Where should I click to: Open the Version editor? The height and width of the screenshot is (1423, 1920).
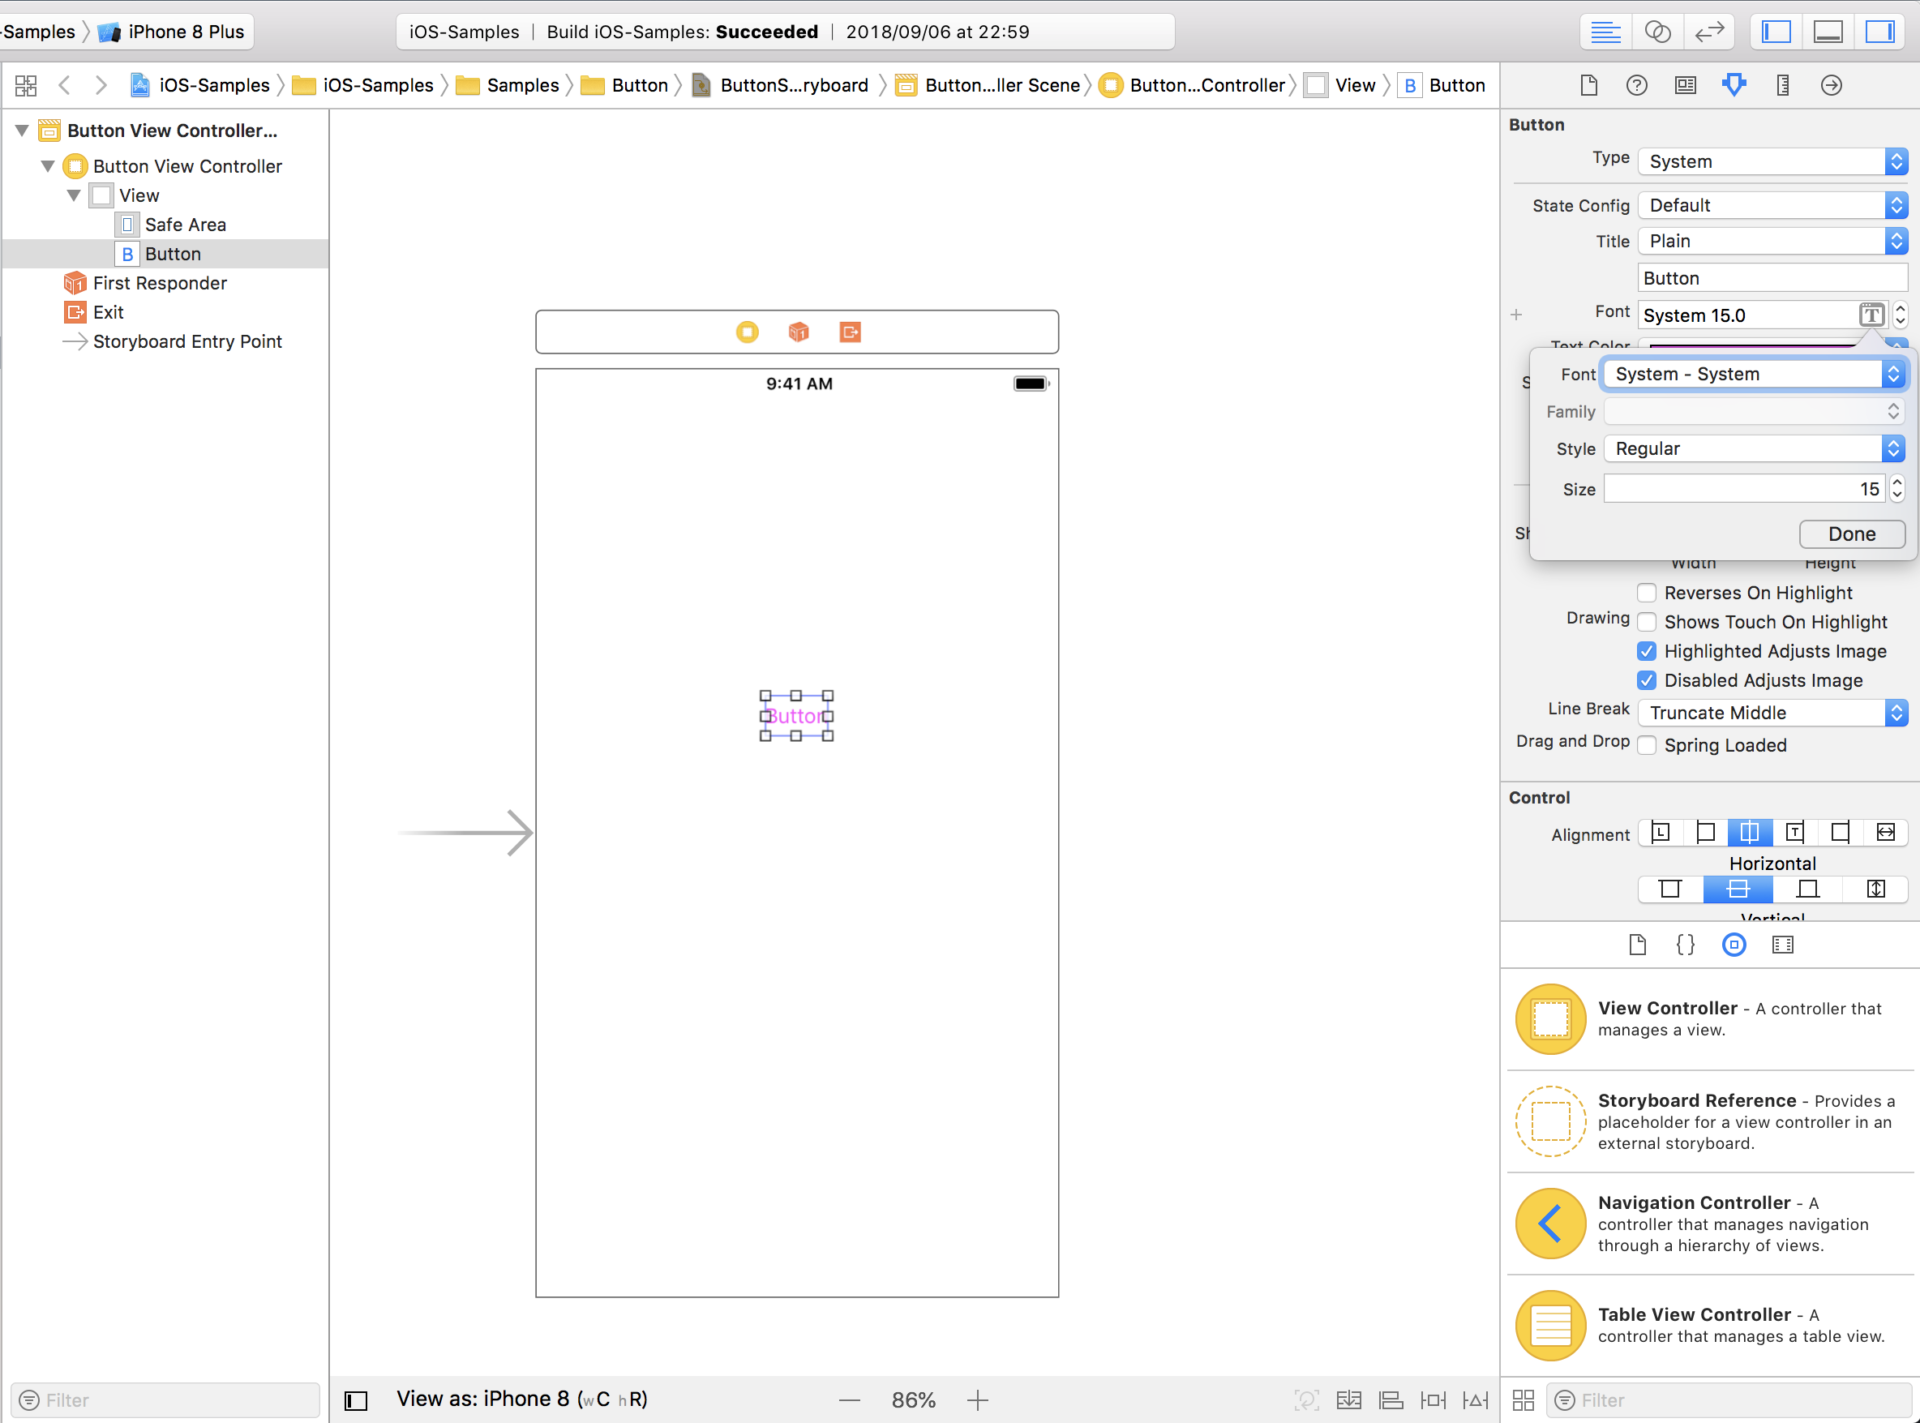point(1709,32)
